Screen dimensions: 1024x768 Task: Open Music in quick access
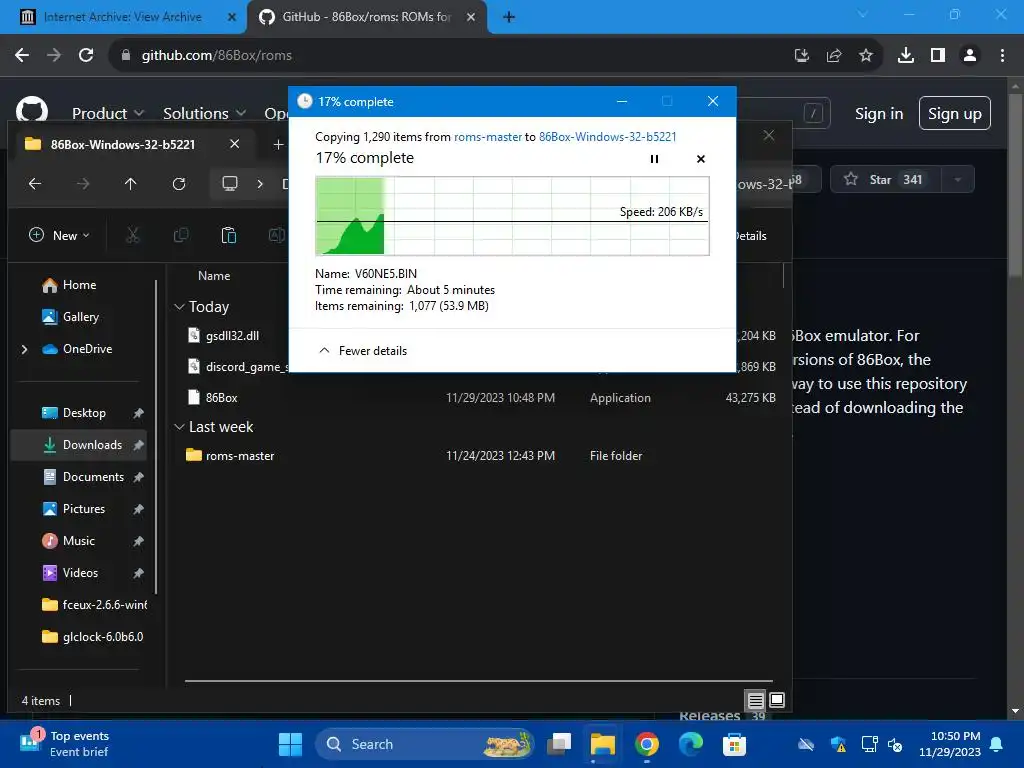coord(78,541)
